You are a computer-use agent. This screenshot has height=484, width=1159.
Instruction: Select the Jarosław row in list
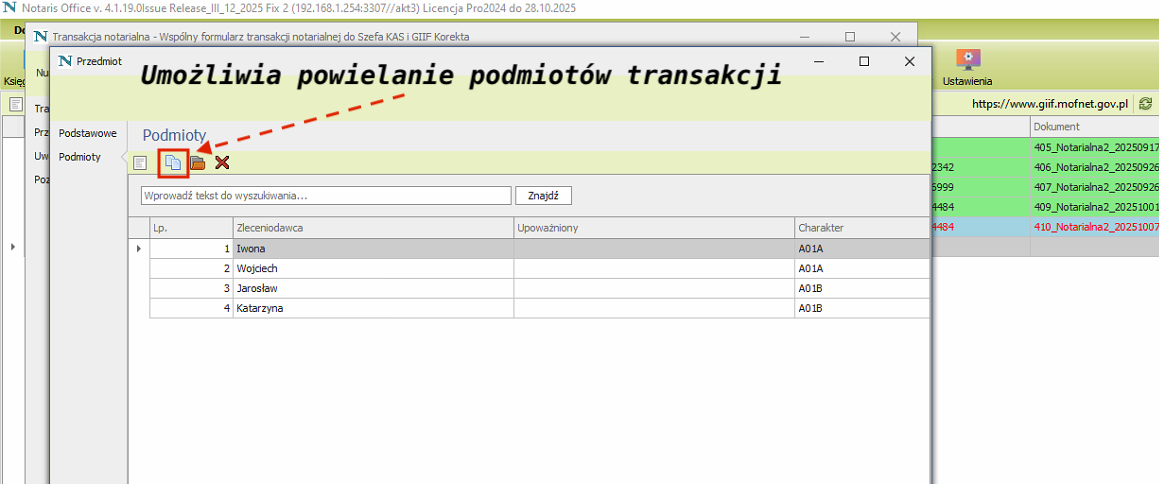[x=372, y=288]
